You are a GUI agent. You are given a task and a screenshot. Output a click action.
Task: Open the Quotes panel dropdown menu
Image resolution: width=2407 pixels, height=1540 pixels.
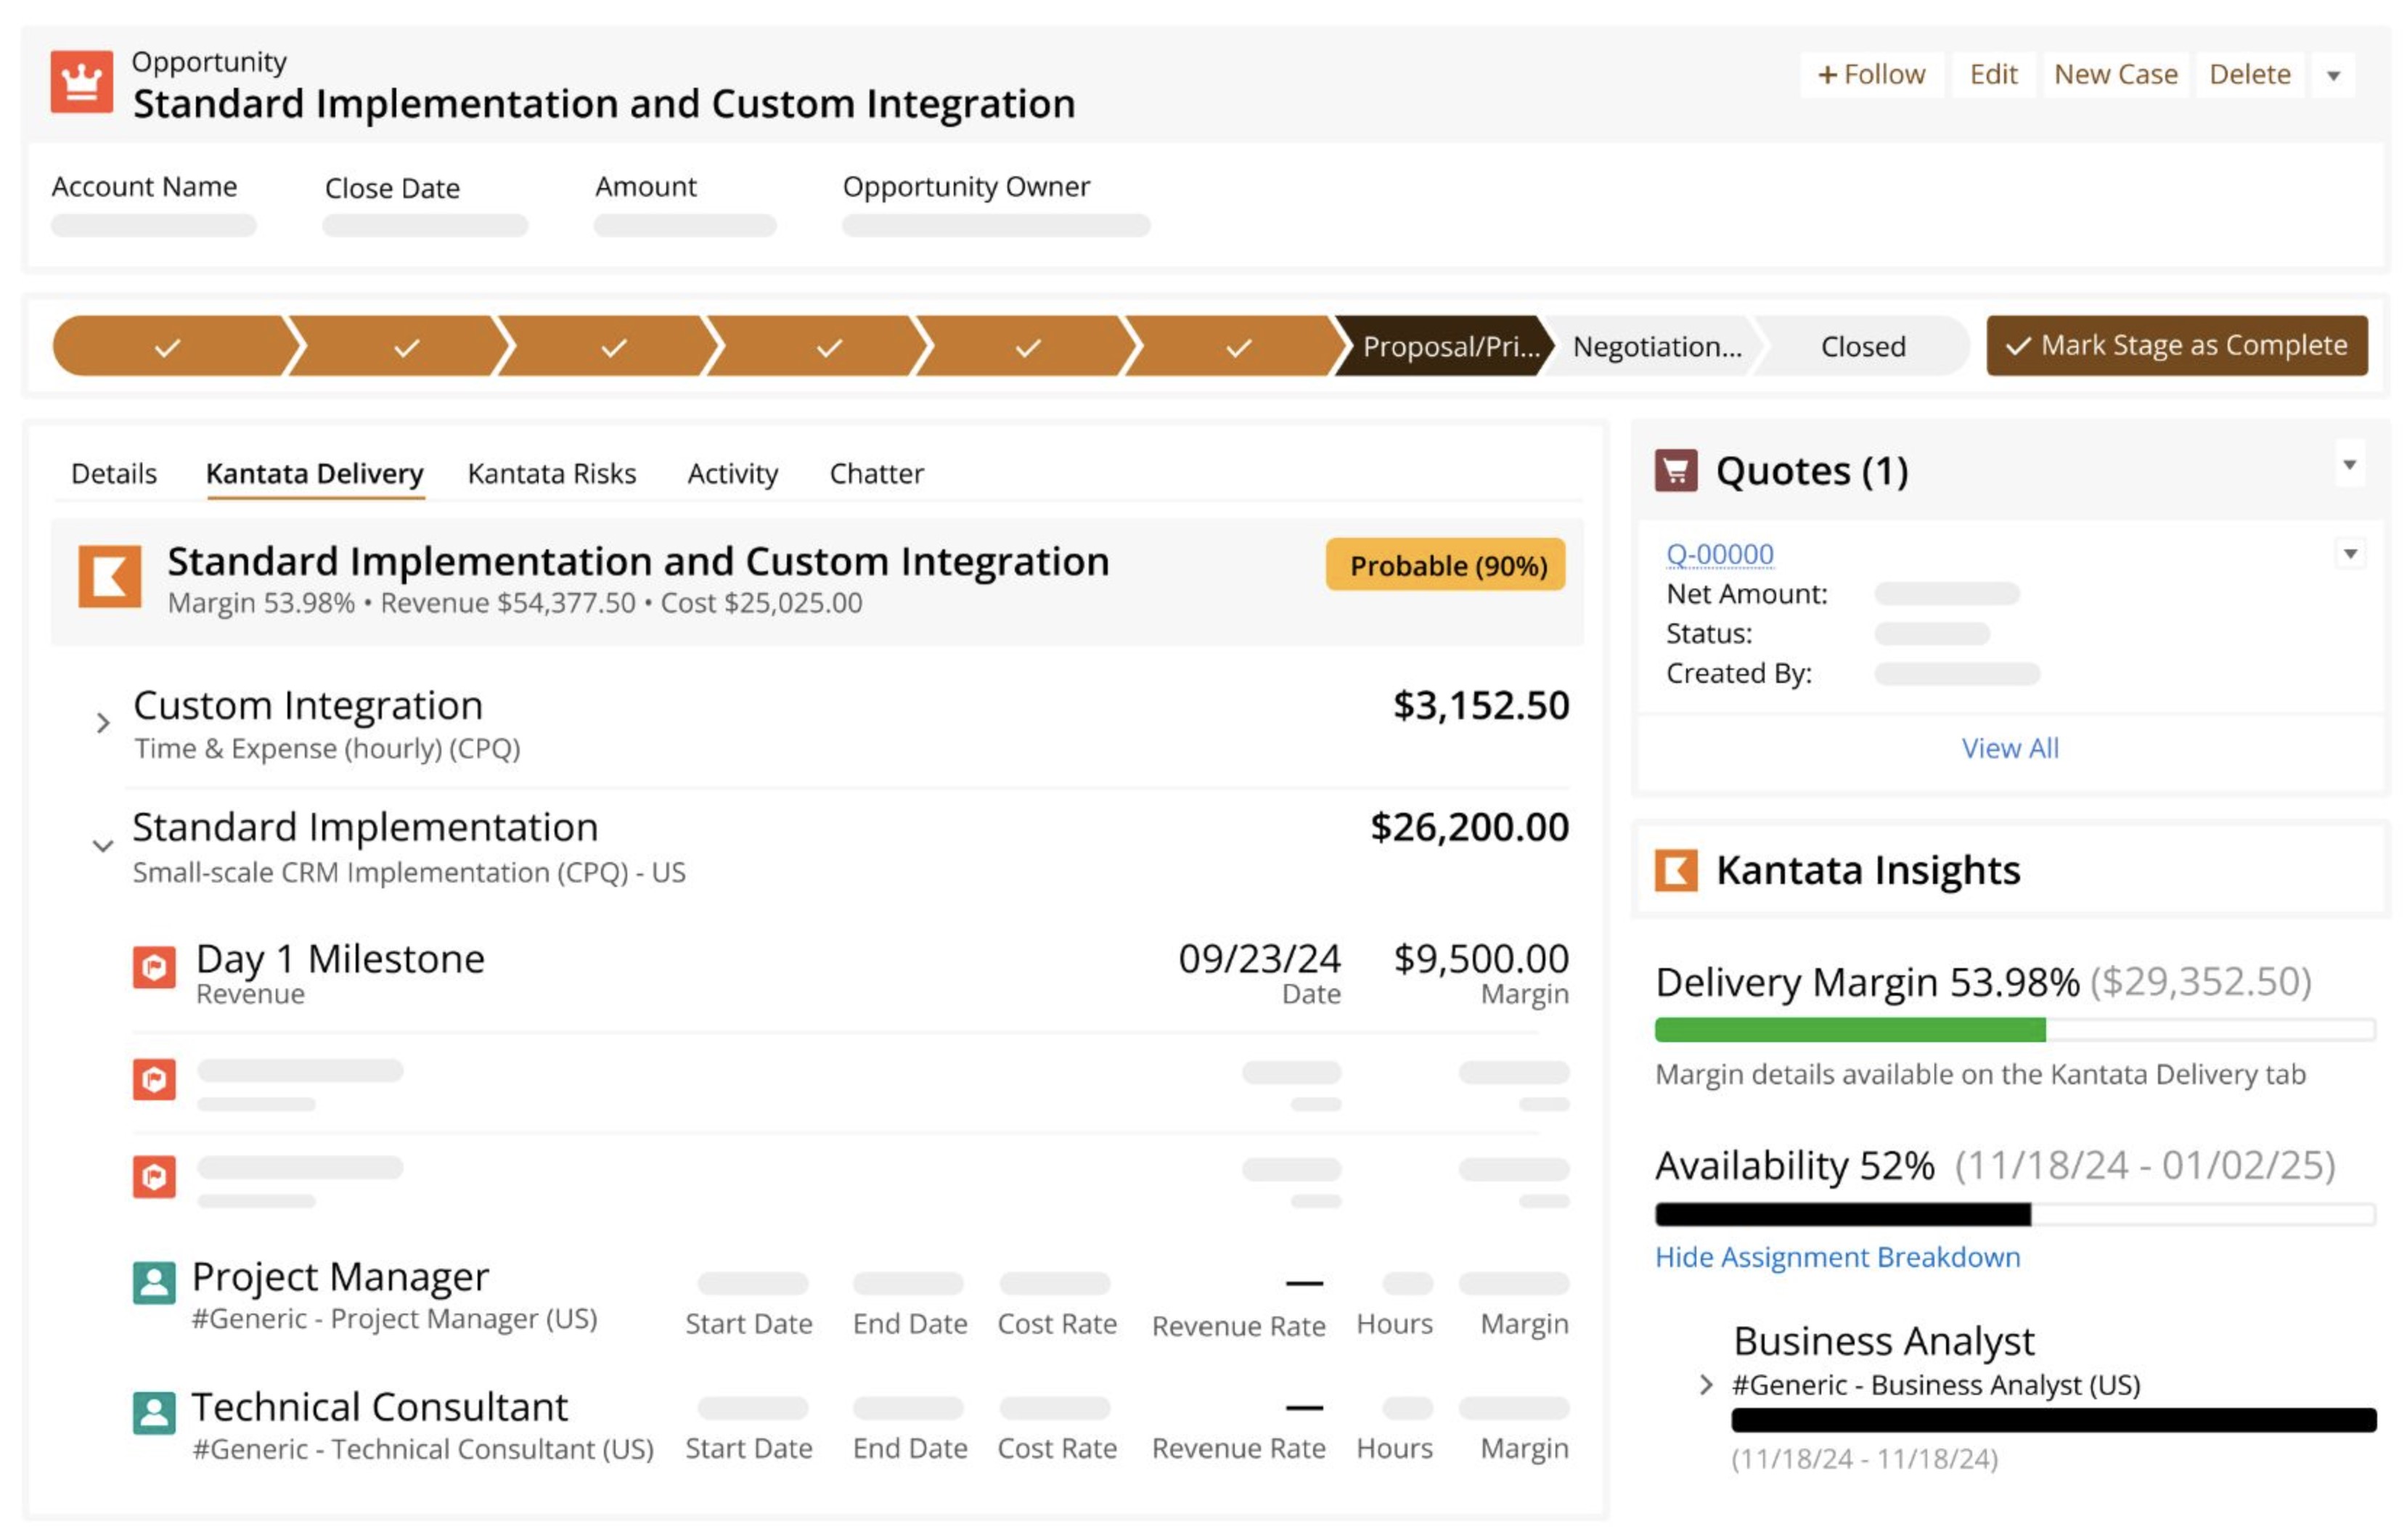tap(2349, 465)
